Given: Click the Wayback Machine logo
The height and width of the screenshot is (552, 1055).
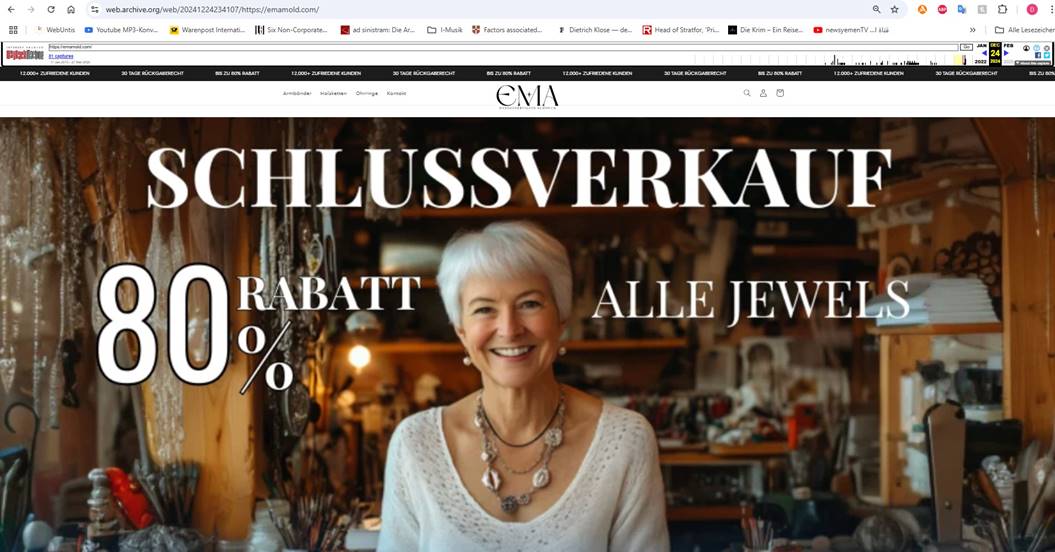Looking at the screenshot, I should [x=25, y=54].
